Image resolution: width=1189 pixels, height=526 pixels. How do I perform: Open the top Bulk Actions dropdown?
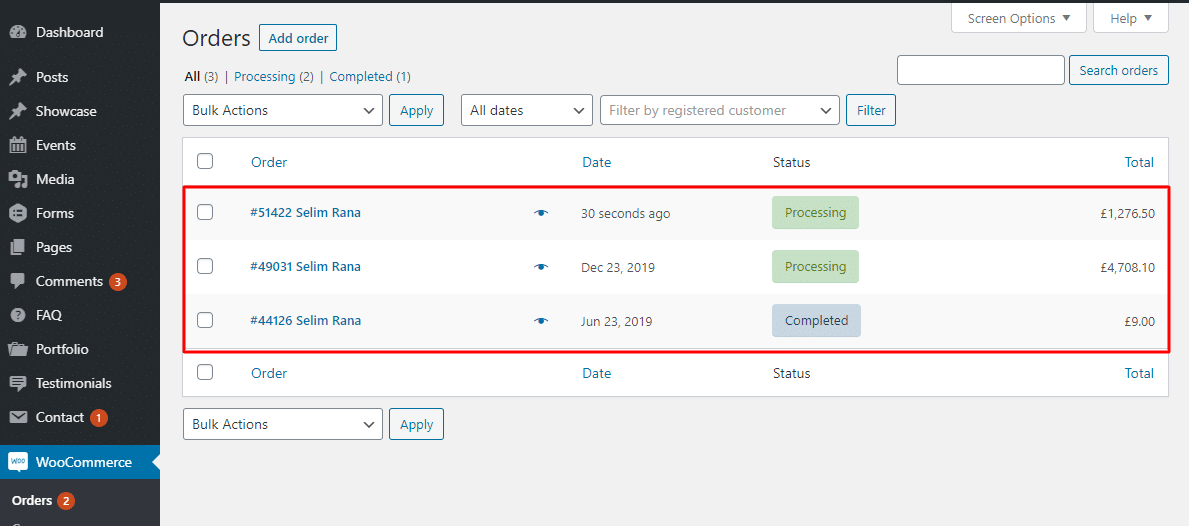click(x=282, y=110)
